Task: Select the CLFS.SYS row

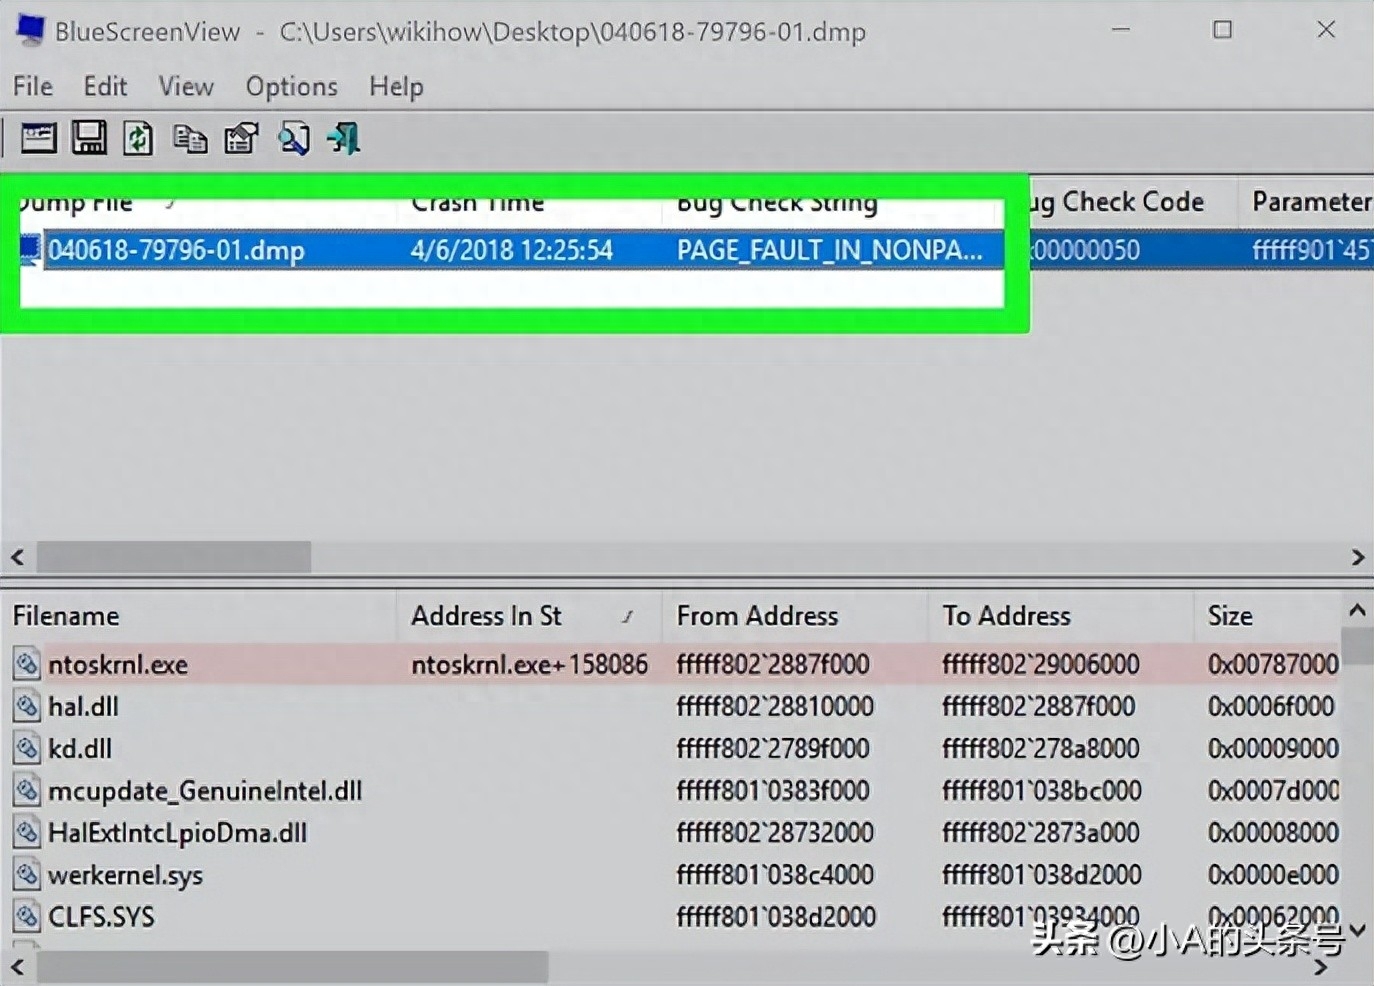Action: point(672,917)
